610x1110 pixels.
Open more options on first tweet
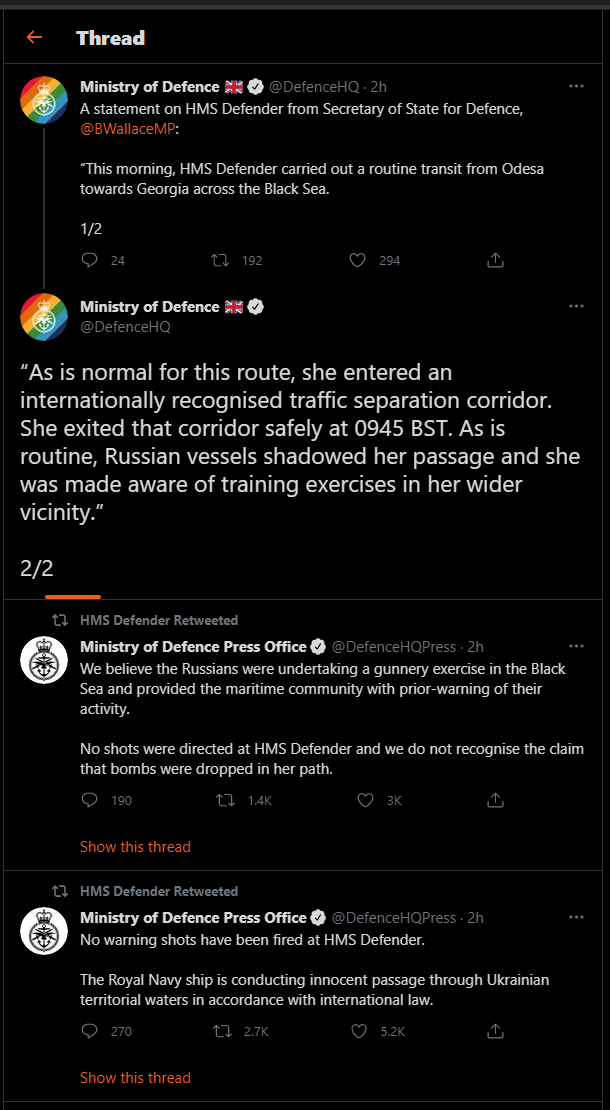[577, 86]
